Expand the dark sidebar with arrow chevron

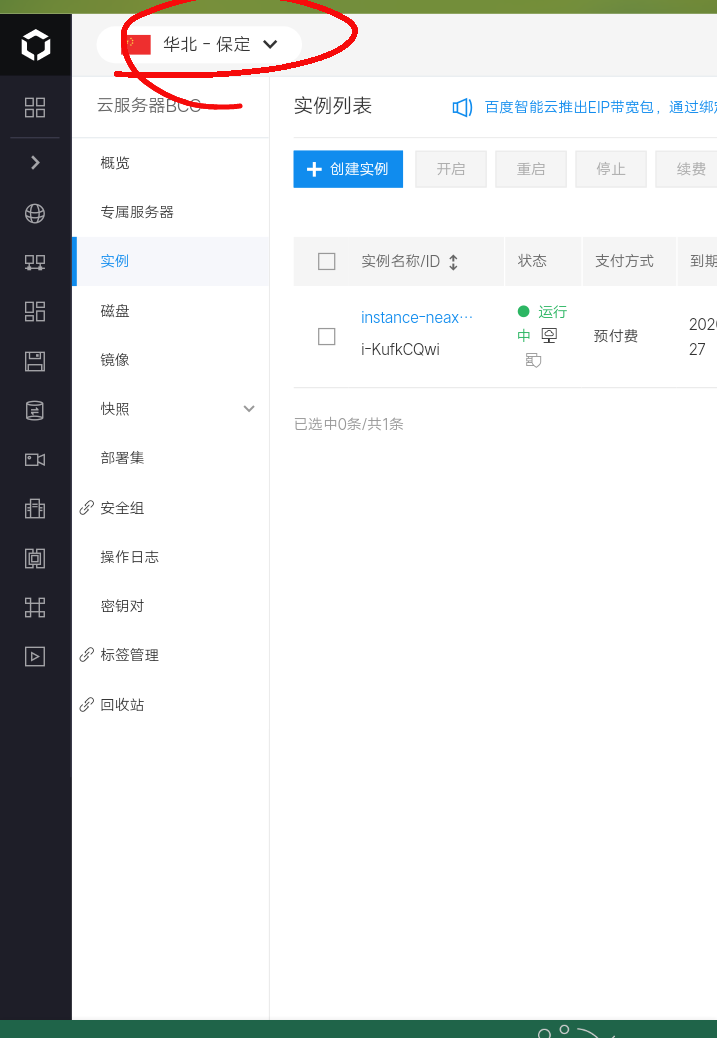point(35,163)
